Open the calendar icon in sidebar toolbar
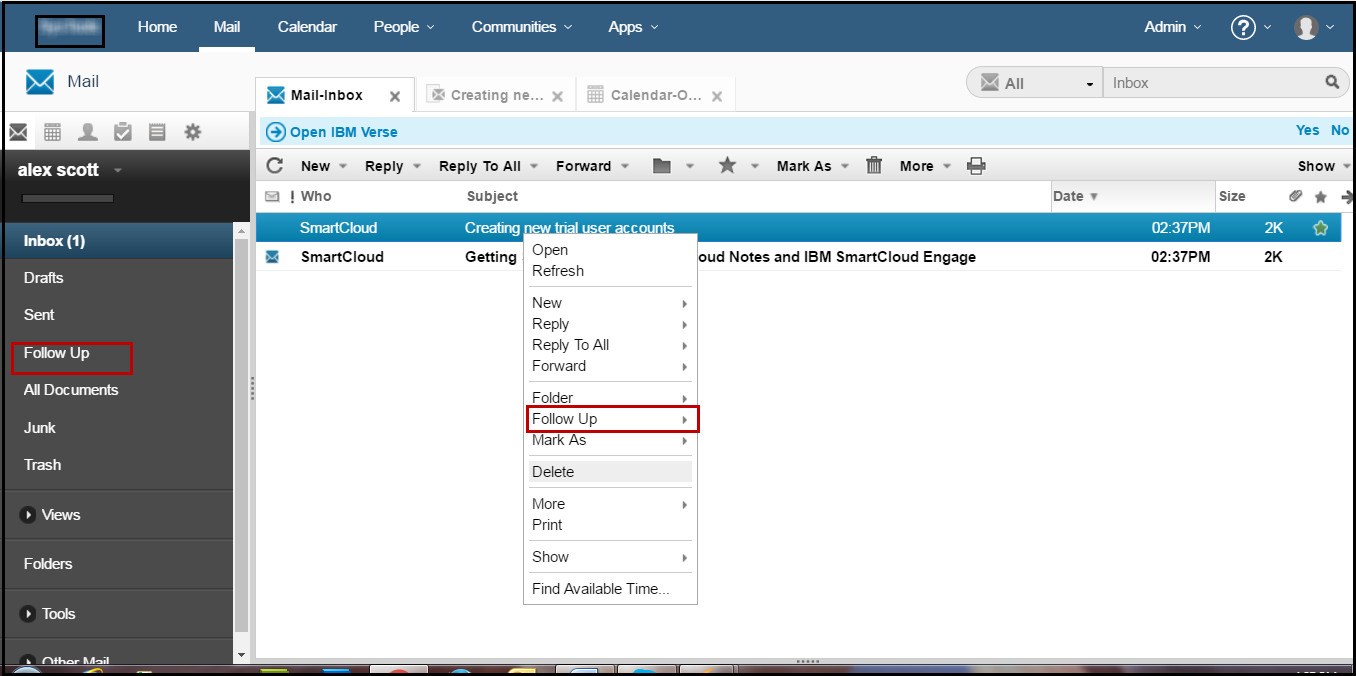Image resolution: width=1356 pixels, height=676 pixels. click(53, 132)
